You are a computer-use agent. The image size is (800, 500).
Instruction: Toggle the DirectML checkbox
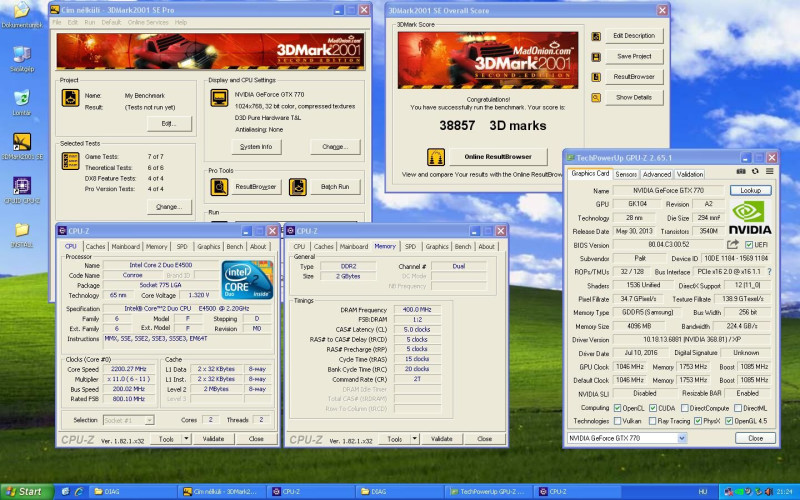click(738, 408)
